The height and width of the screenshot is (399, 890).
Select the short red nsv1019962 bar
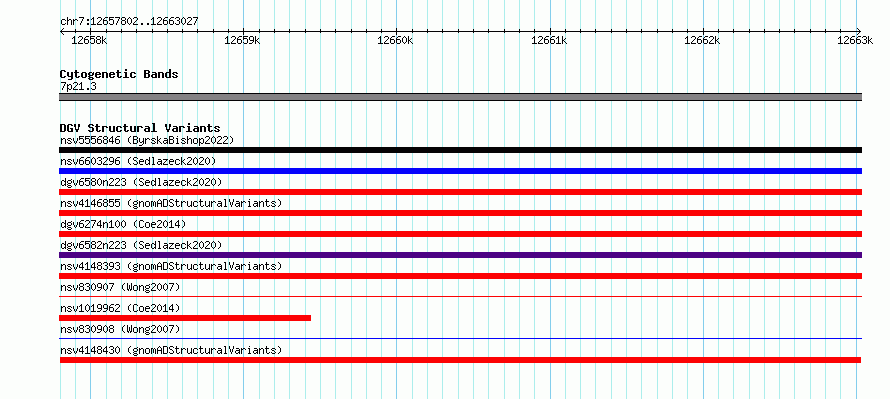[x=185, y=318]
